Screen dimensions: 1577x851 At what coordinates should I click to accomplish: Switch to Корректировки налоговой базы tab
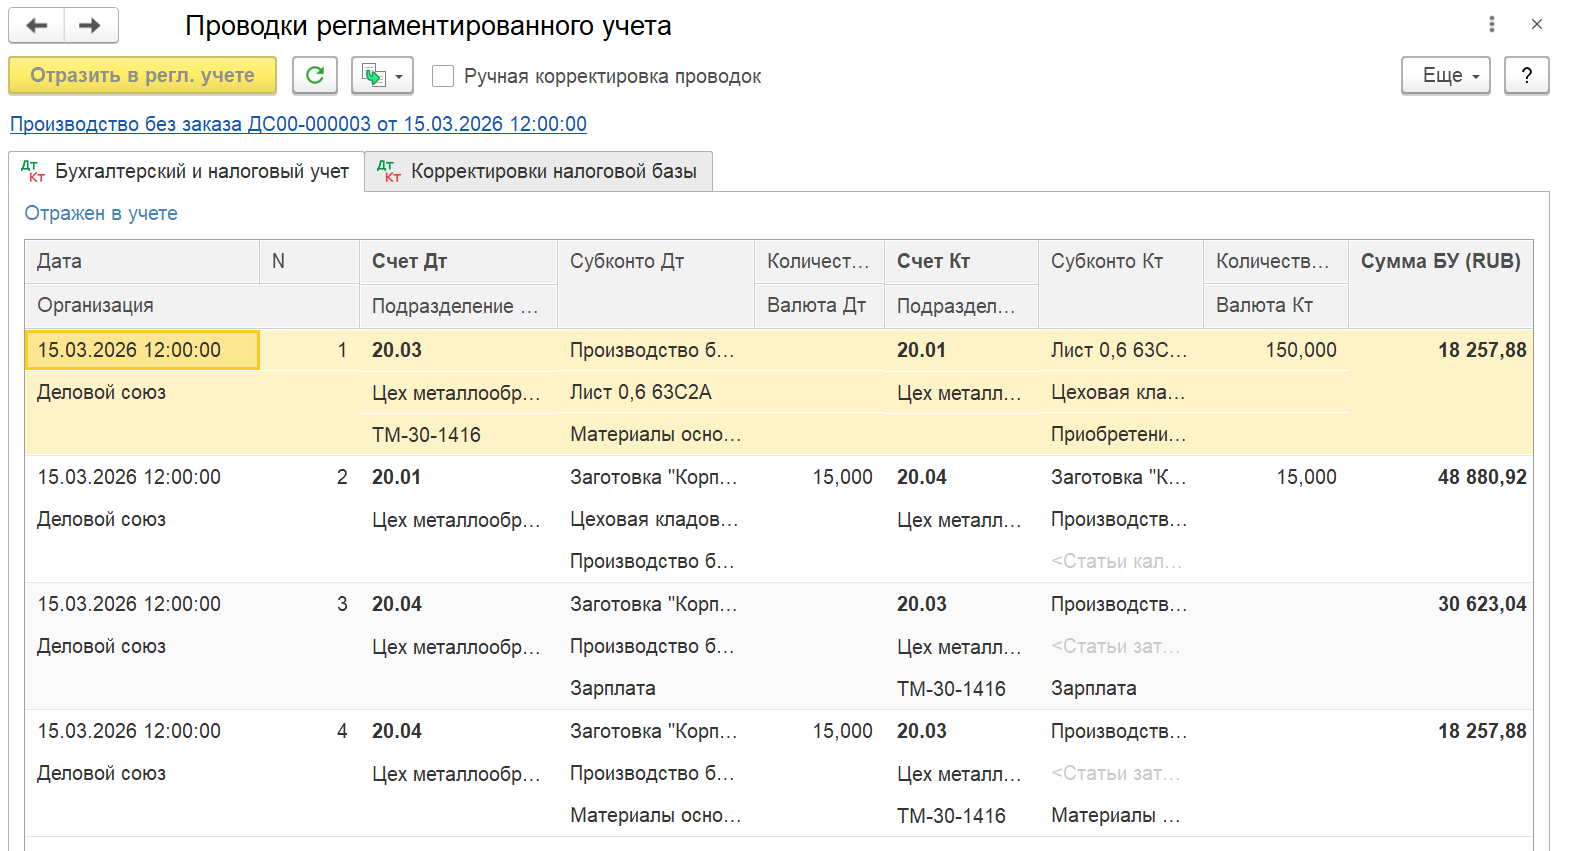(x=538, y=171)
